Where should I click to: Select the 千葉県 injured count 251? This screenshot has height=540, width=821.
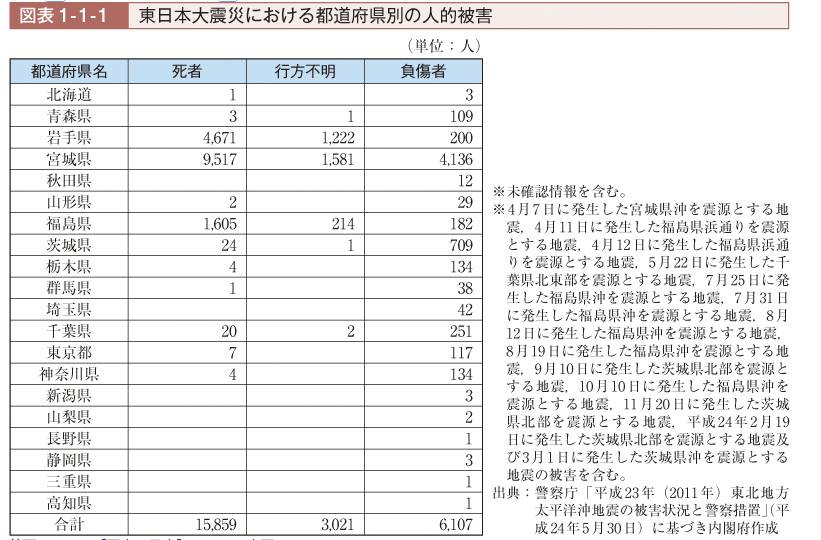[459, 332]
